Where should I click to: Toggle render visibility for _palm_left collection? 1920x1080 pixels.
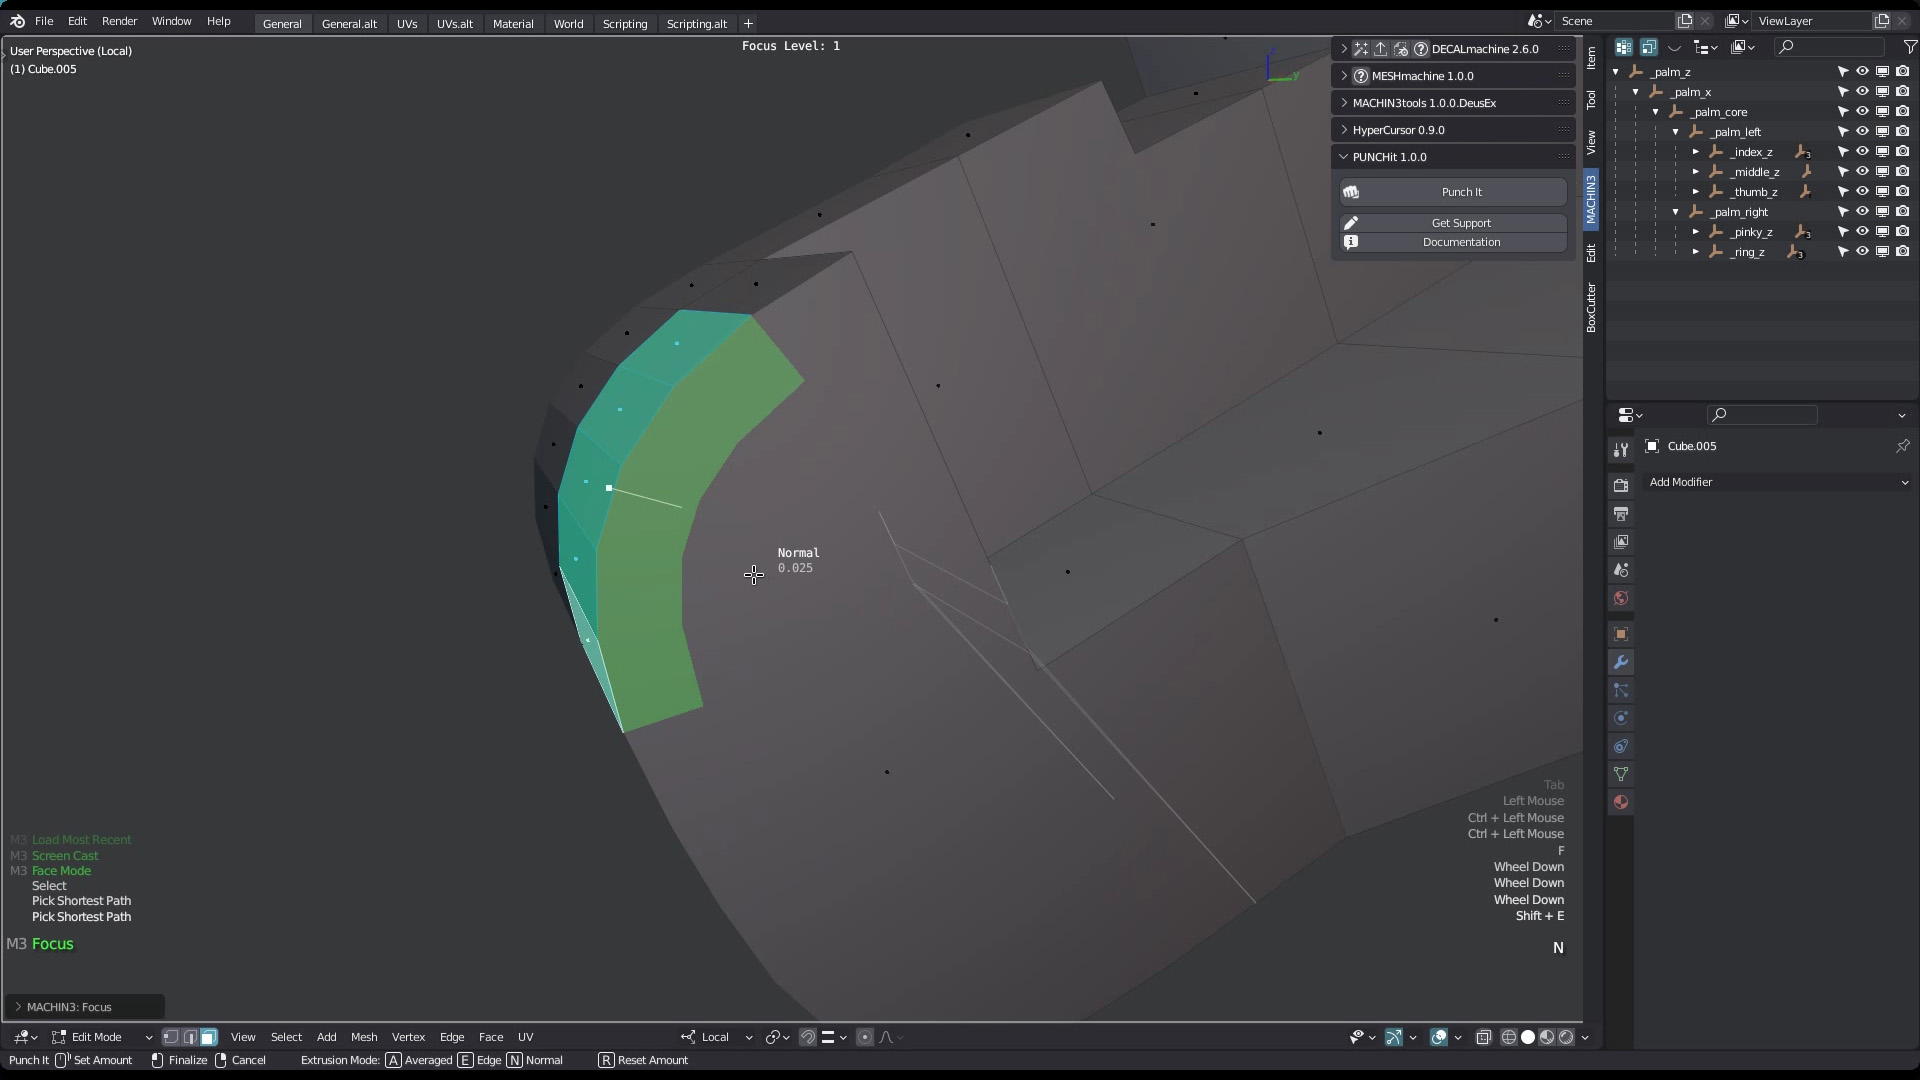(x=1902, y=131)
